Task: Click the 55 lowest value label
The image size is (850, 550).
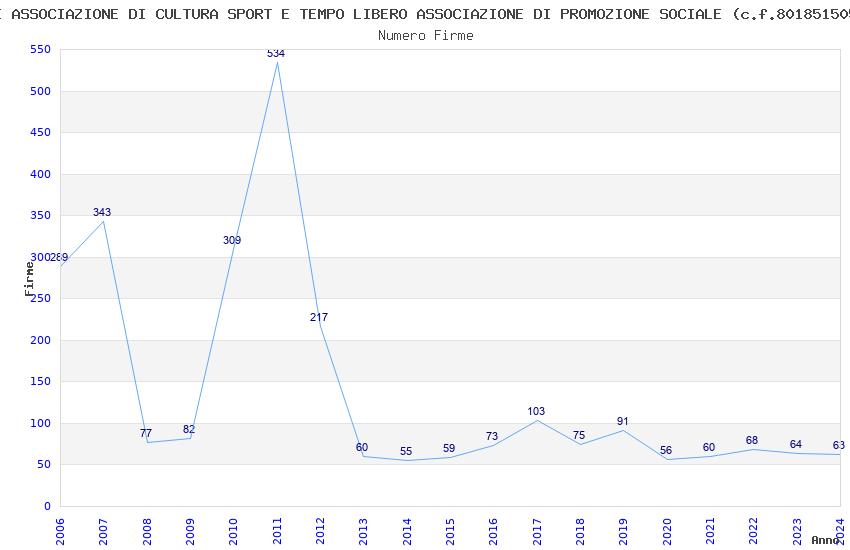Action: pos(406,451)
